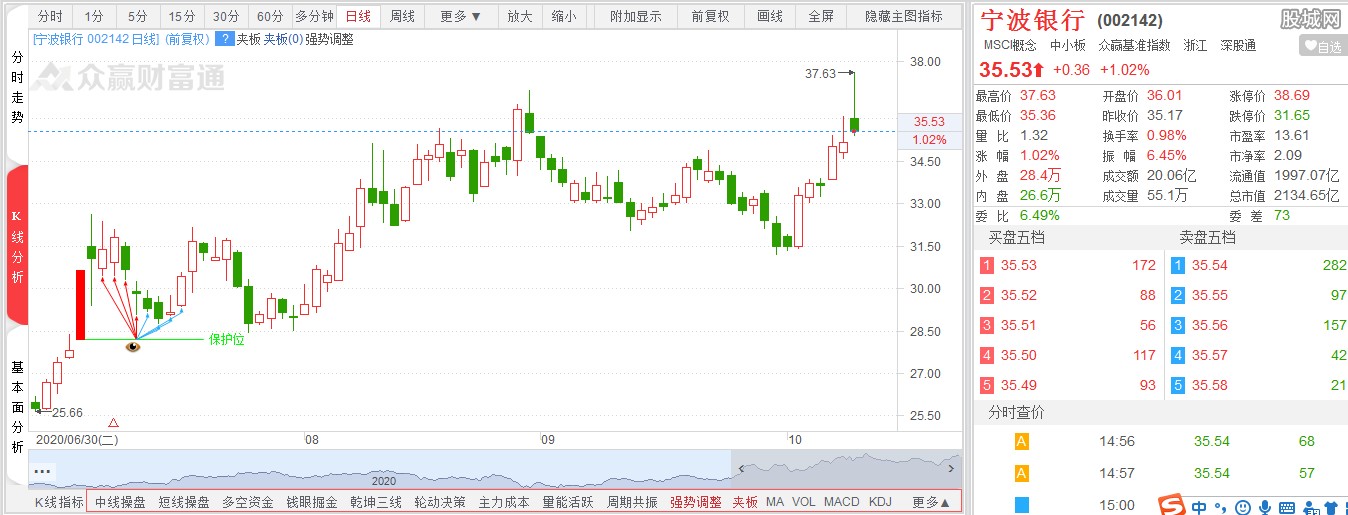Click the 画线 drawing button
This screenshot has width=1348, height=515.
770,17
